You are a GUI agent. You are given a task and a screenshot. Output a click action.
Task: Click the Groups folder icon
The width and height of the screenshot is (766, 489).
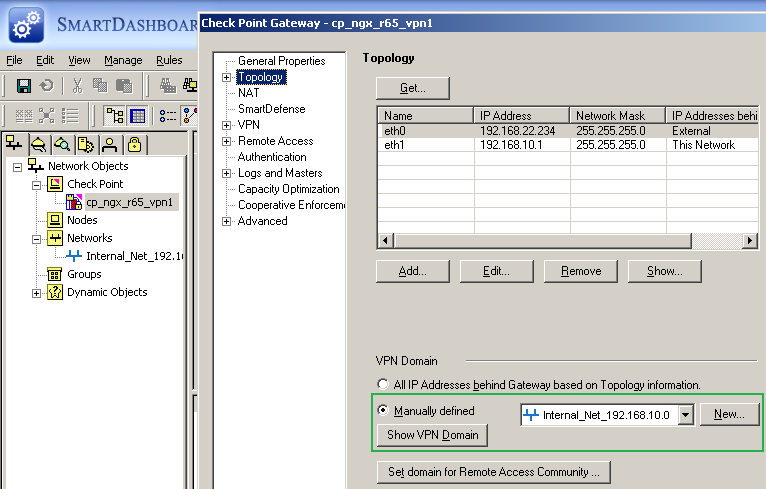[55, 274]
